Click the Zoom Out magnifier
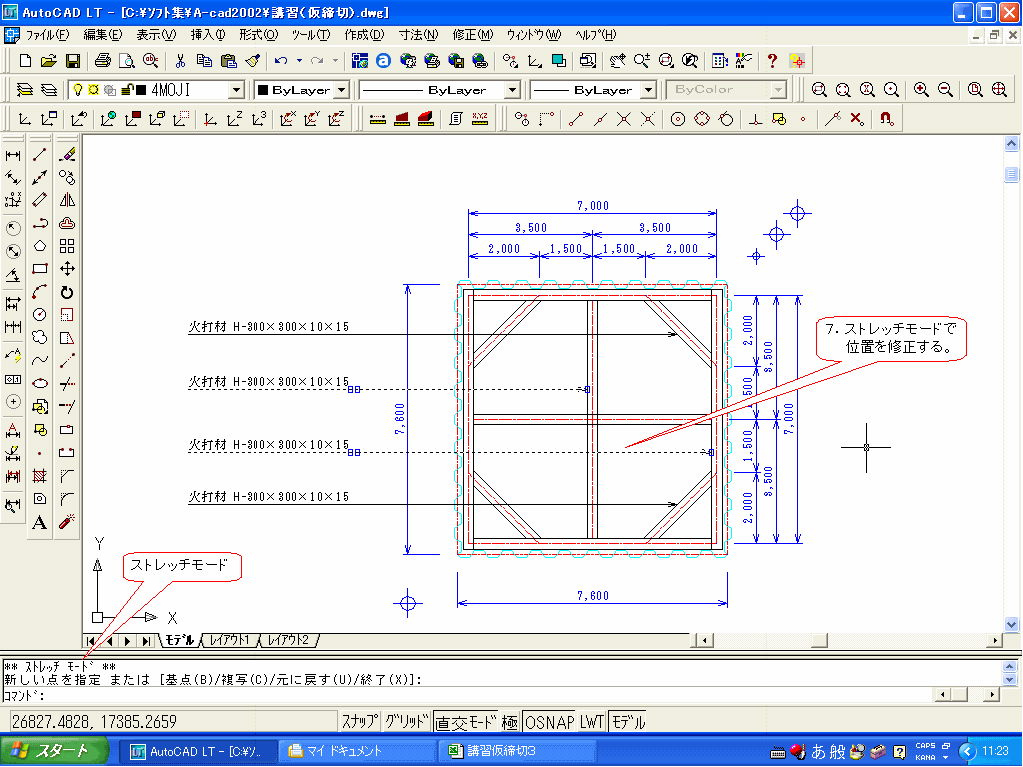Viewport: 1023px width, 767px height. coord(945,89)
